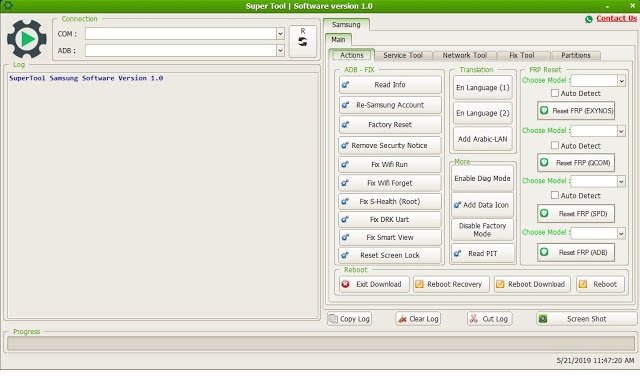640x376 pixels.
Task: Click the Enable Diag Mode button
Action: tap(482, 178)
